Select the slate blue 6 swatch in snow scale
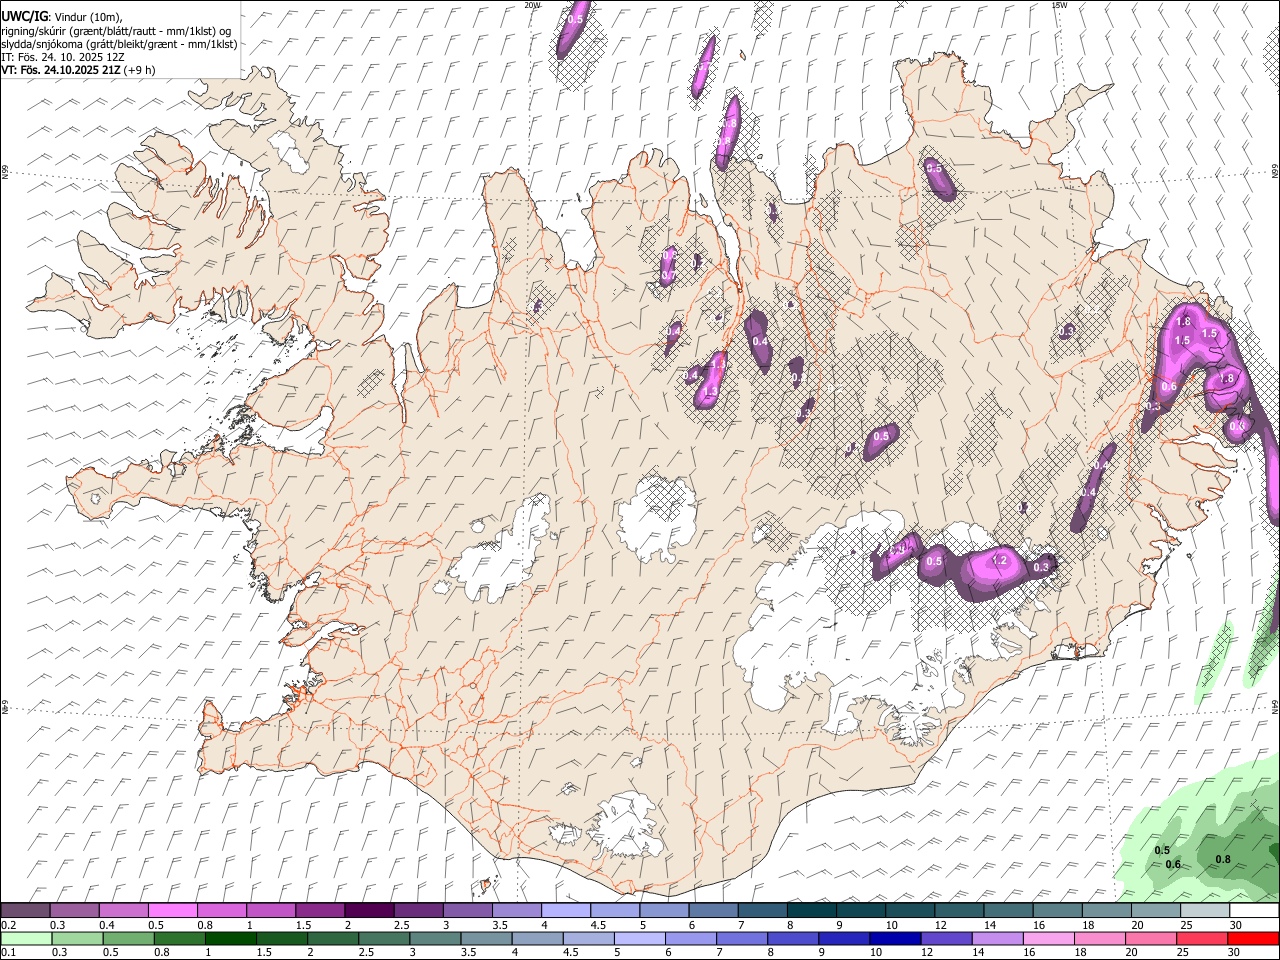The width and height of the screenshot is (1280, 960). pyautogui.click(x=714, y=911)
